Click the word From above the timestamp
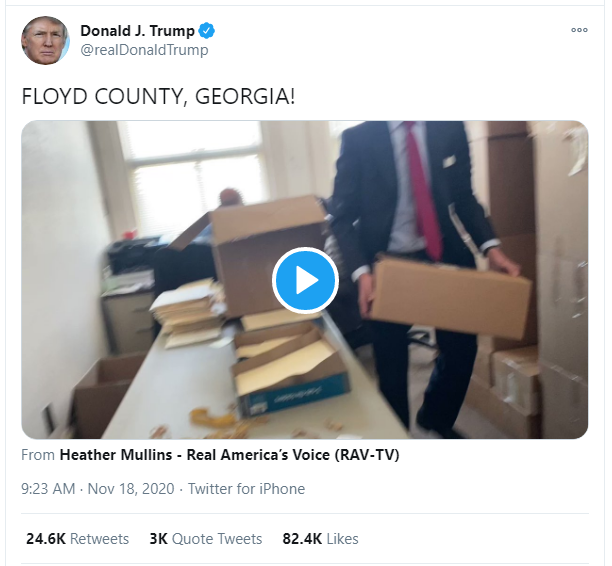This screenshot has height=566, width=612. click(38, 455)
